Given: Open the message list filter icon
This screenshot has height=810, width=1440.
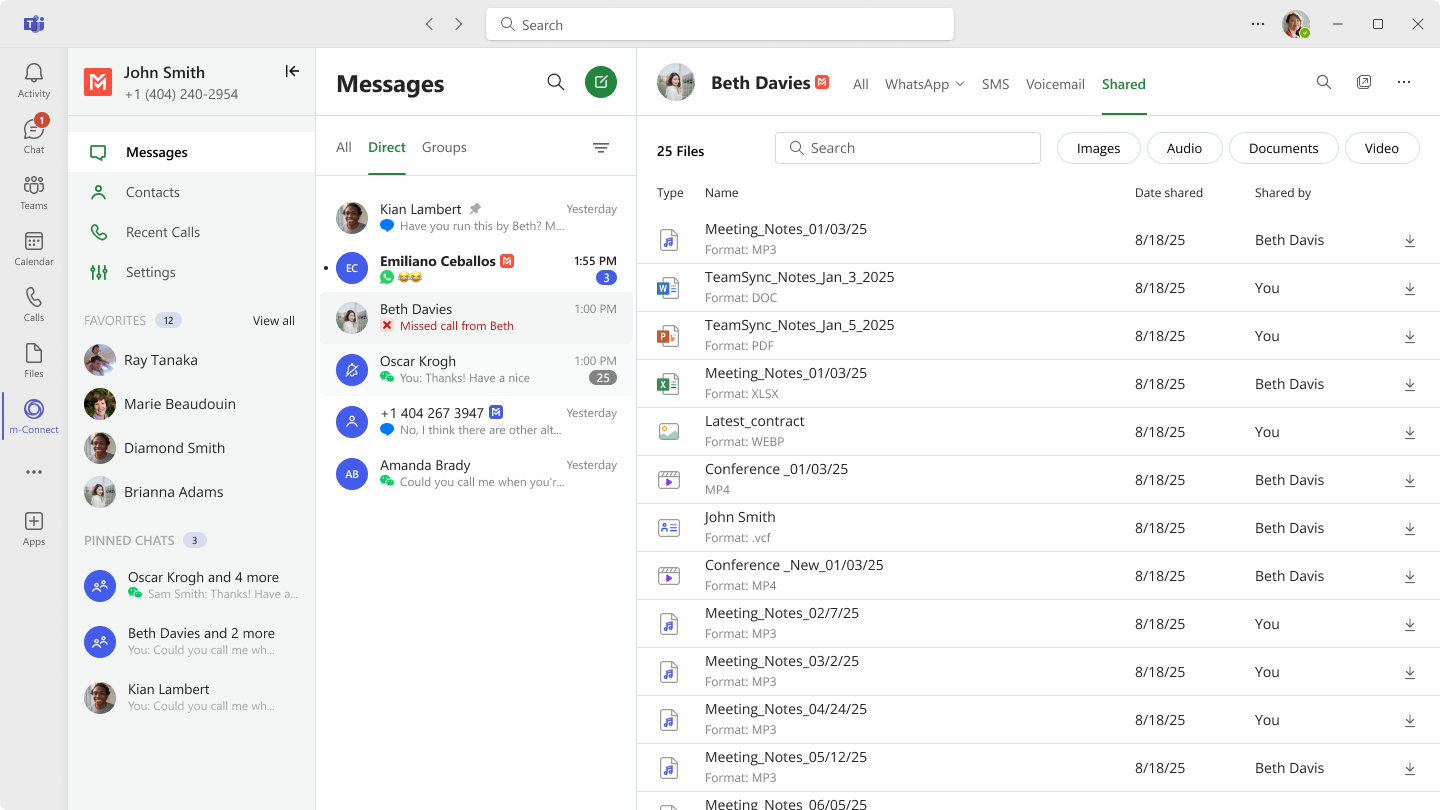Looking at the screenshot, I should [601, 148].
